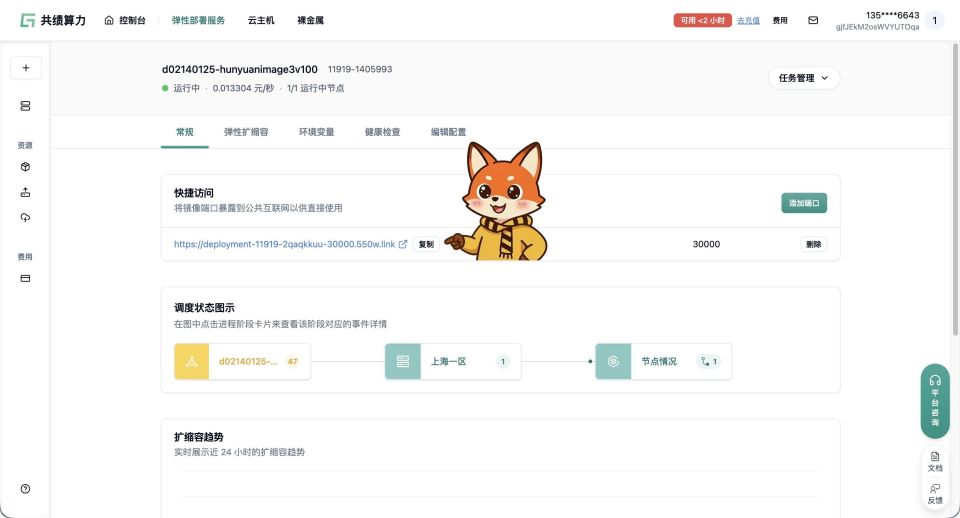Image resolution: width=960 pixels, height=518 pixels.
Task: Open the cube image resource sidebar icon
Action: click(25, 167)
